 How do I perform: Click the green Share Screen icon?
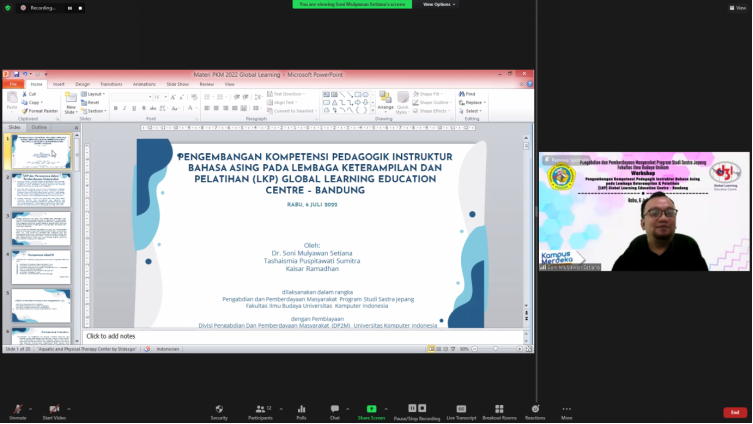coord(371,409)
